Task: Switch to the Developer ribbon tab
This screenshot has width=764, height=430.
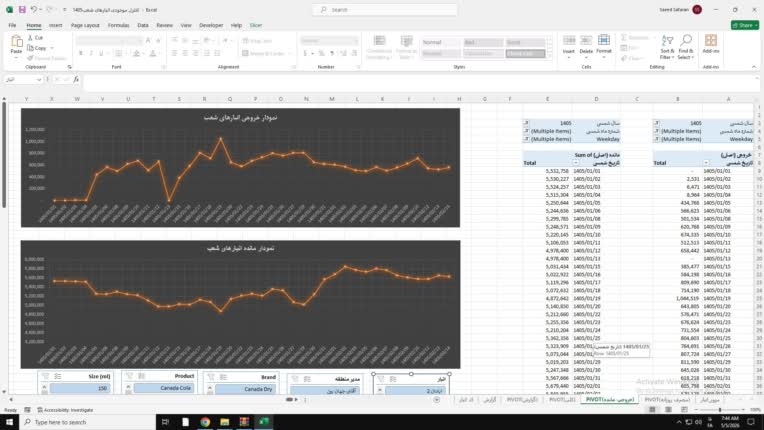Action: 211,25
